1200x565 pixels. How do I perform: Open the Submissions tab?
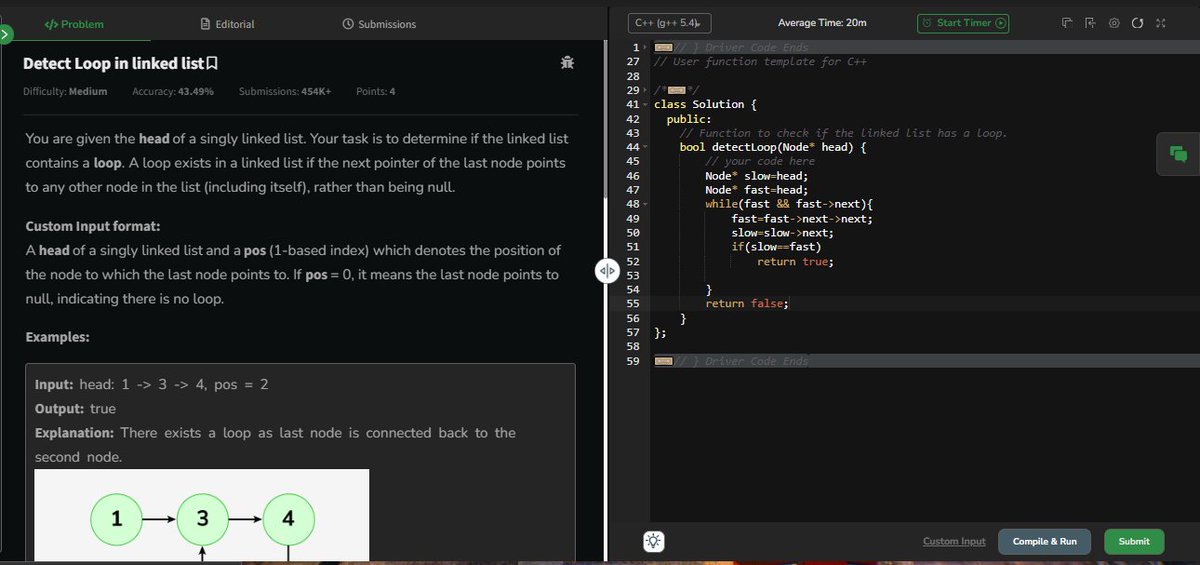(379, 23)
